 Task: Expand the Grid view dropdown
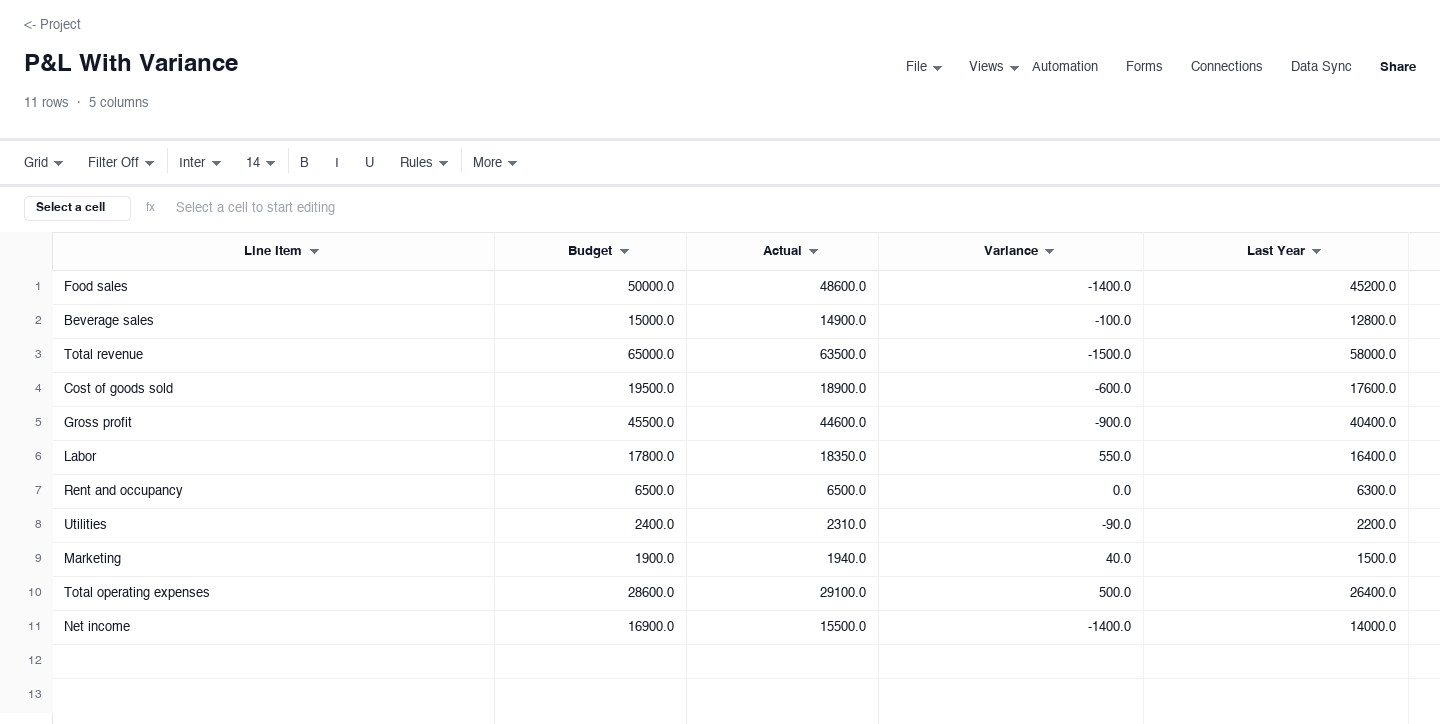pyautogui.click(x=44, y=162)
